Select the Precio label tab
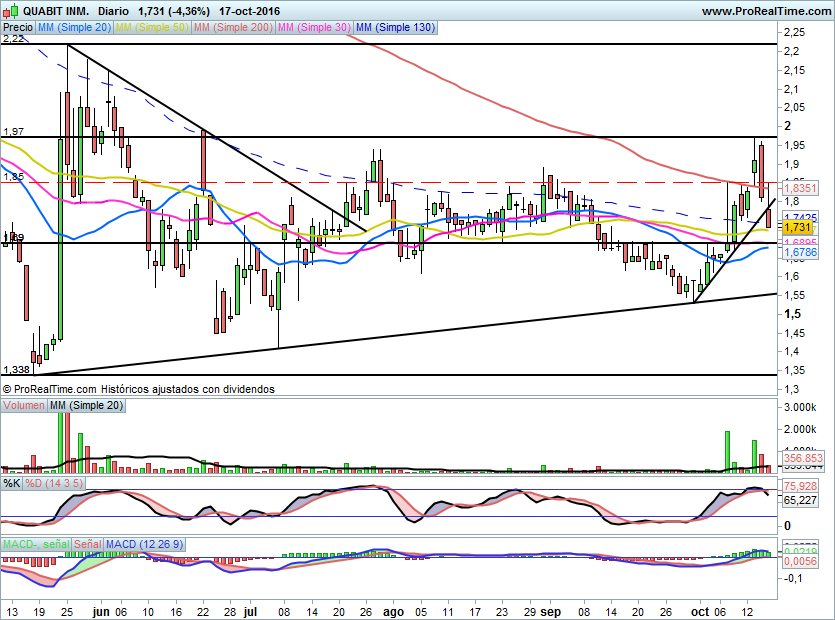 18,28
